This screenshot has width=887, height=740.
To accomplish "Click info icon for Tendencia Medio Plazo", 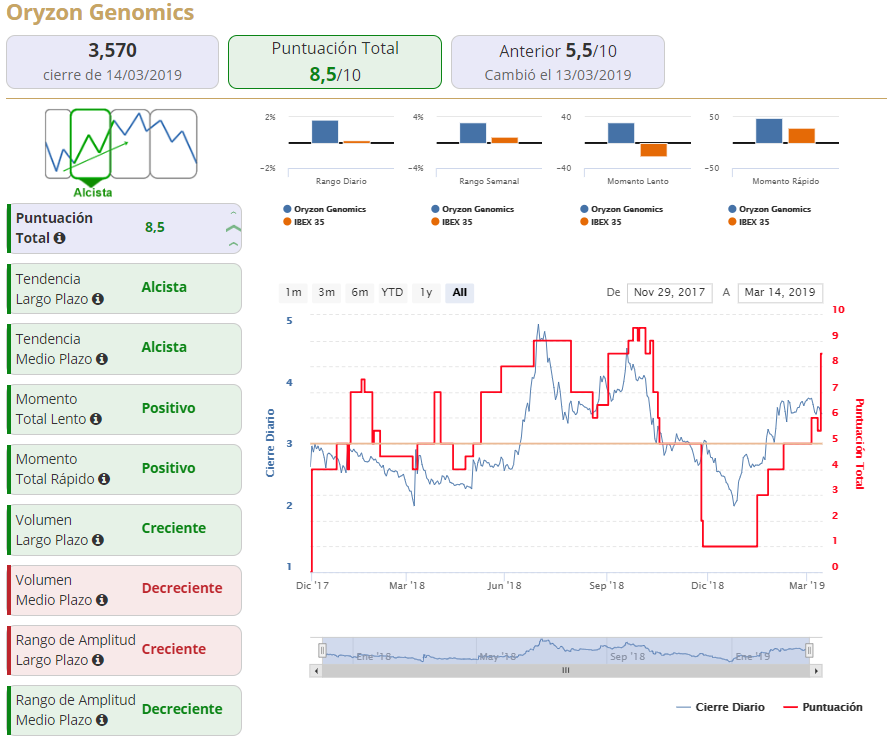I will [x=102, y=359].
